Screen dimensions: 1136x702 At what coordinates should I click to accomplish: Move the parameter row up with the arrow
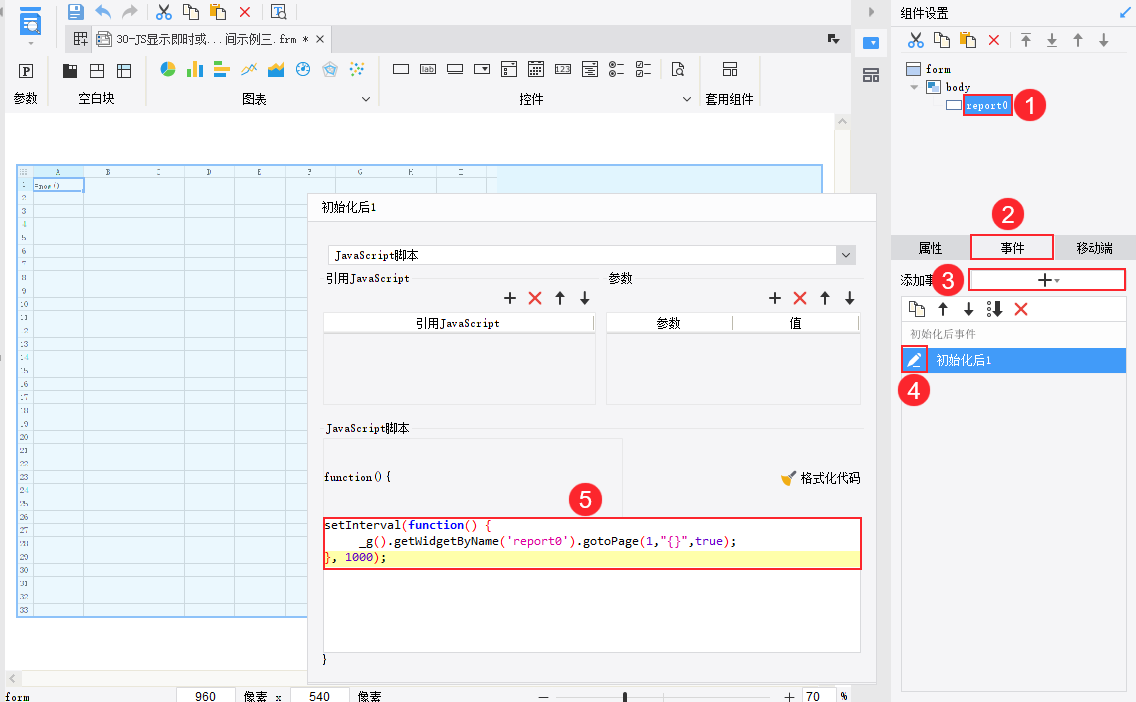[825, 298]
